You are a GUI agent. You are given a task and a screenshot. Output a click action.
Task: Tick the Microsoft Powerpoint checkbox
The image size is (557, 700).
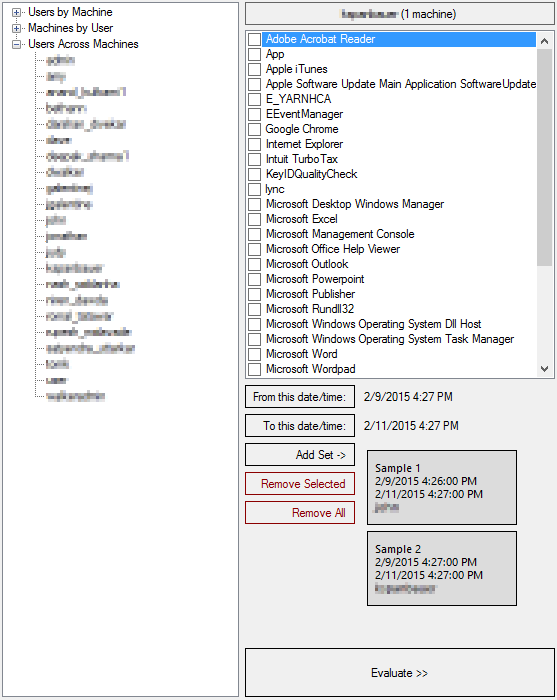(254, 279)
